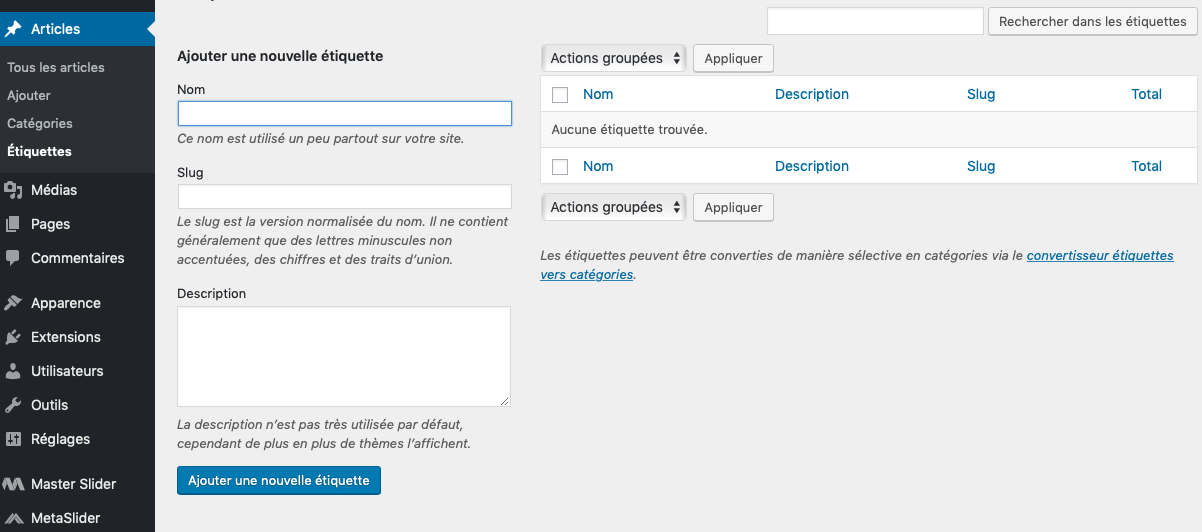Click the Utilisateurs person icon

pyautogui.click(x=13, y=371)
